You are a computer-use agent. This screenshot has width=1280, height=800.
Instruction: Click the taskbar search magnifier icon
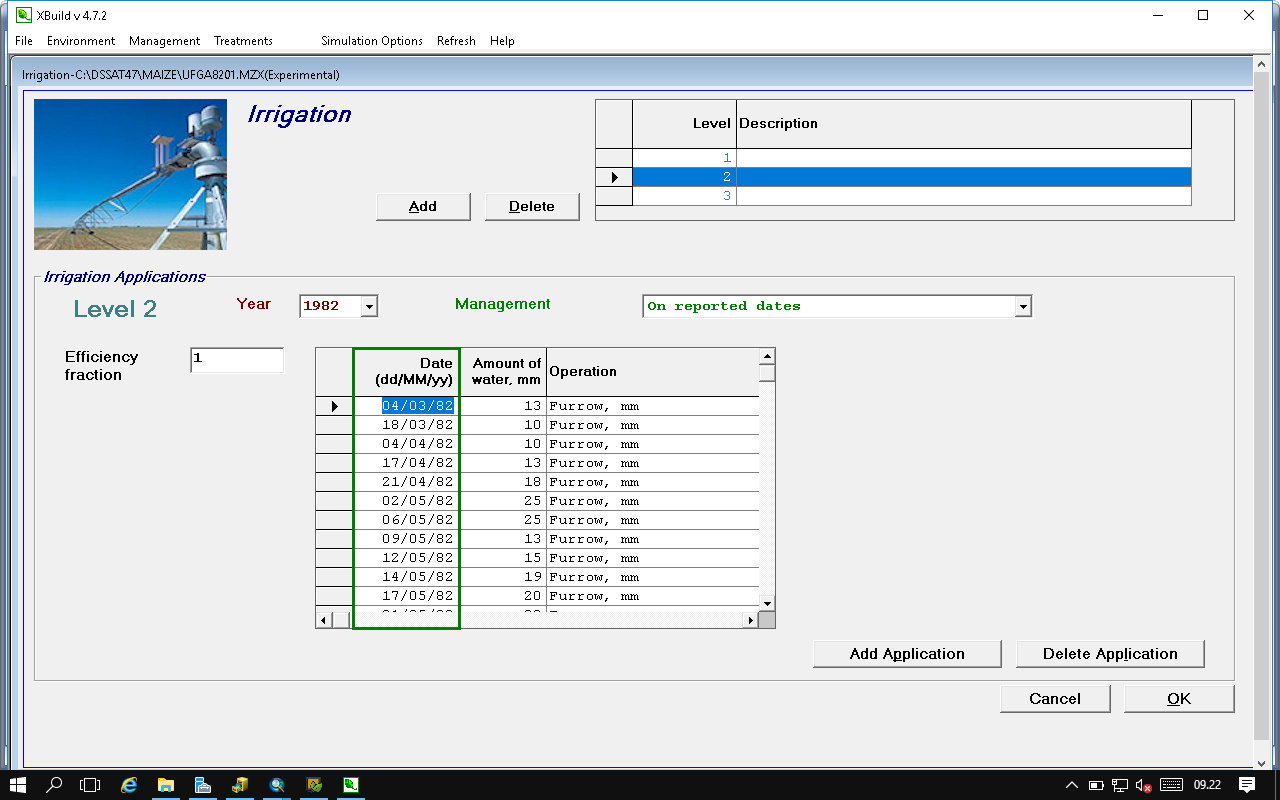click(55, 785)
